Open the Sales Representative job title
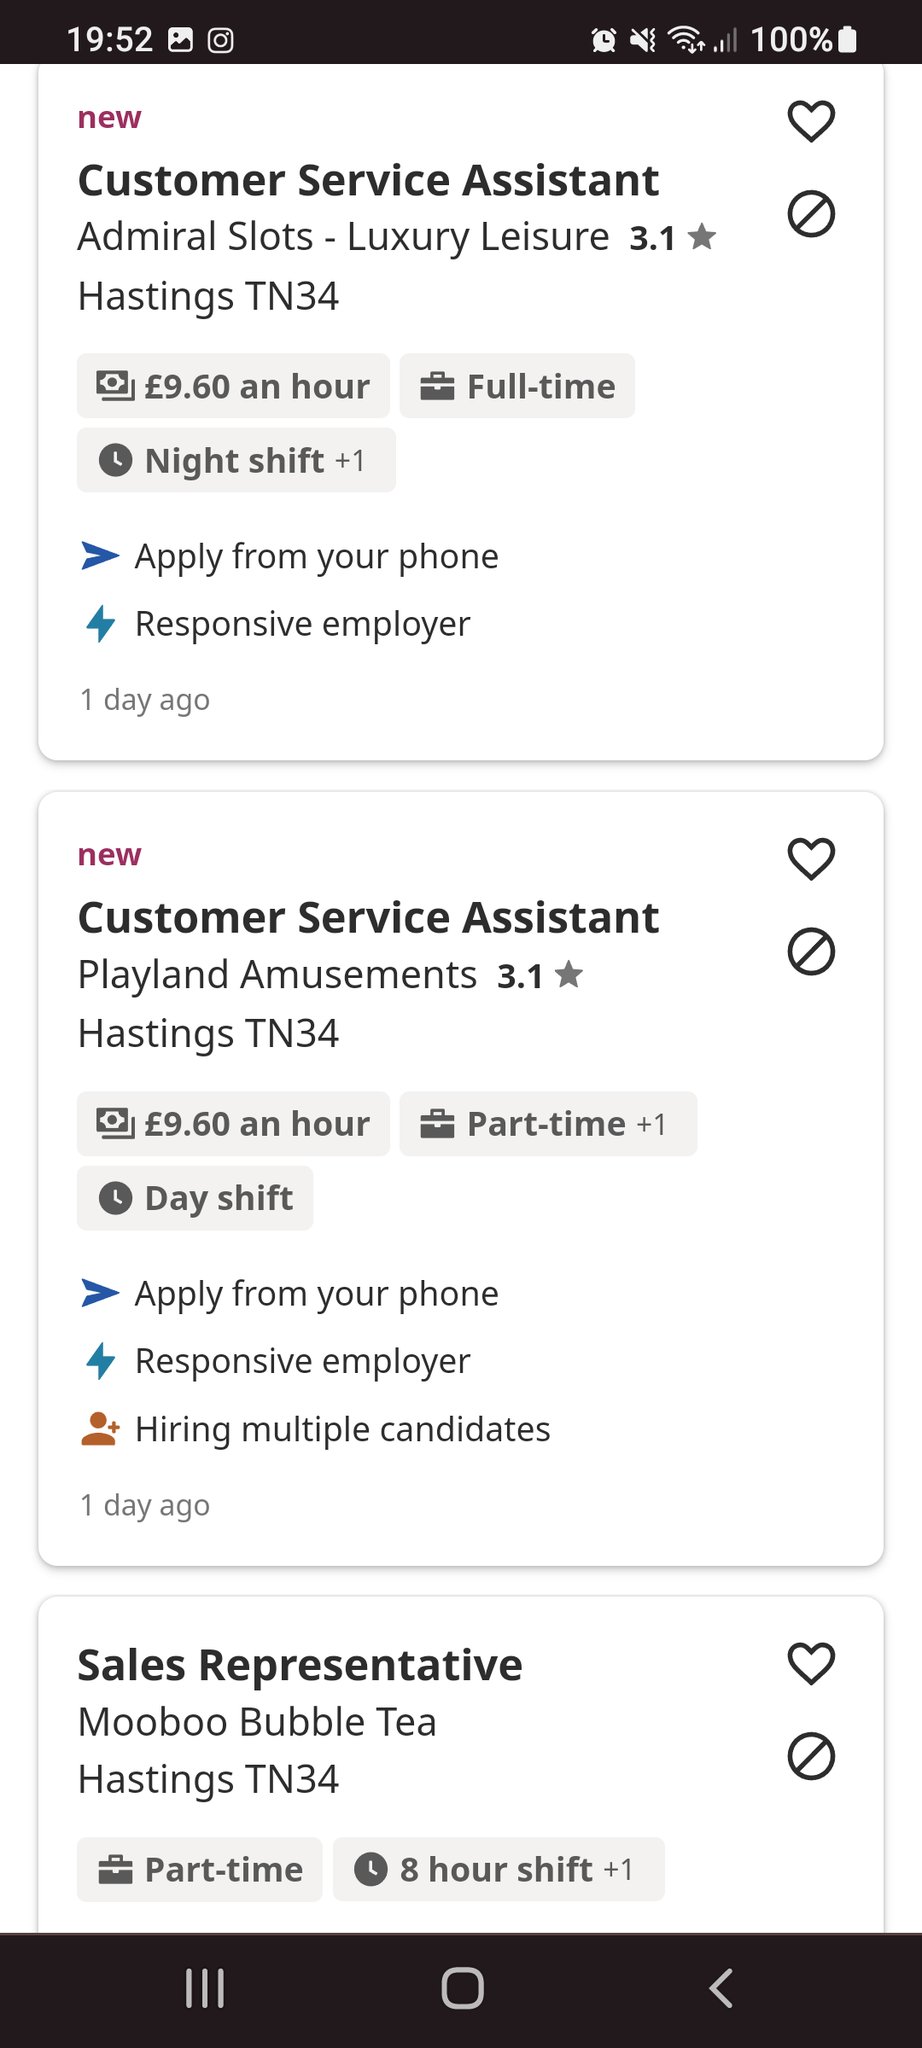This screenshot has height=2048, width=922. coord(300,1665)
